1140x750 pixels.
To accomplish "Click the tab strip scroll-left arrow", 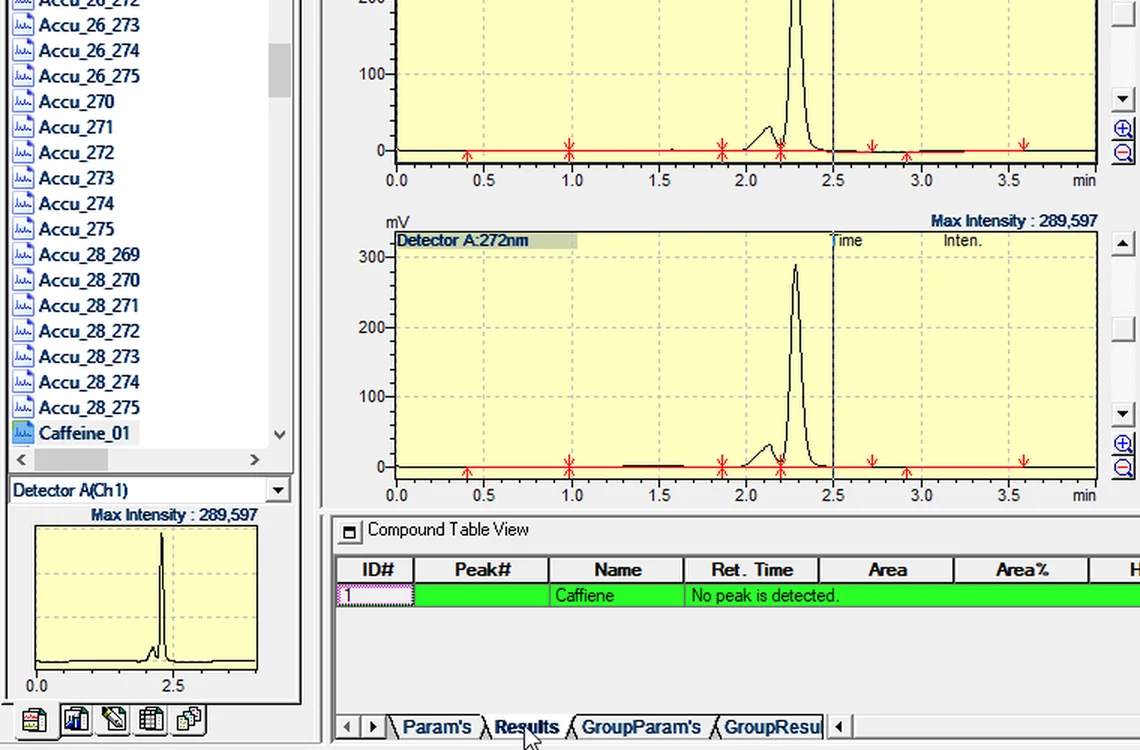I will tap(348, 727).
